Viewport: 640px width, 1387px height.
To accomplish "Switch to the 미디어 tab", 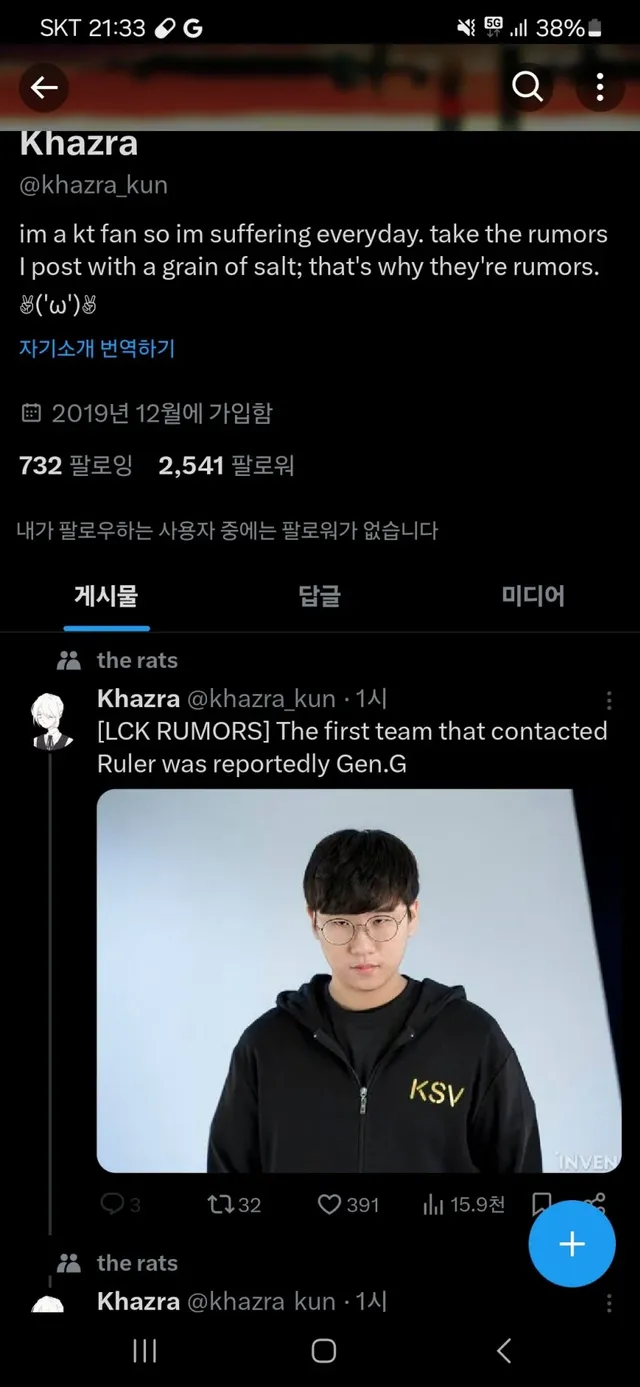I will click(x=533, y=597).
